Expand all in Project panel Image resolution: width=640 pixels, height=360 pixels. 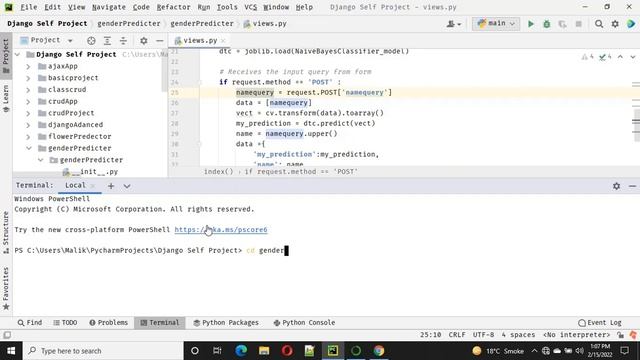pyautogui.click(x=107, y=40)
